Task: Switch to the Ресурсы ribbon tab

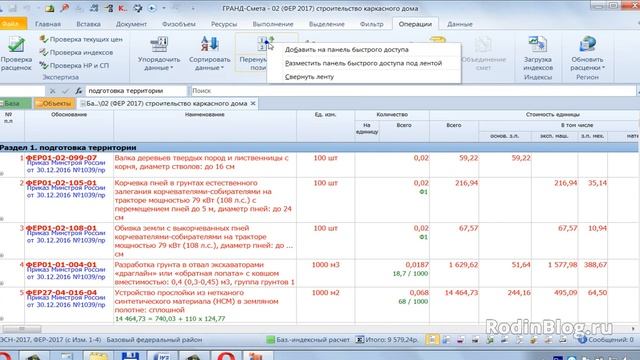Action: (x=224, y=24)
